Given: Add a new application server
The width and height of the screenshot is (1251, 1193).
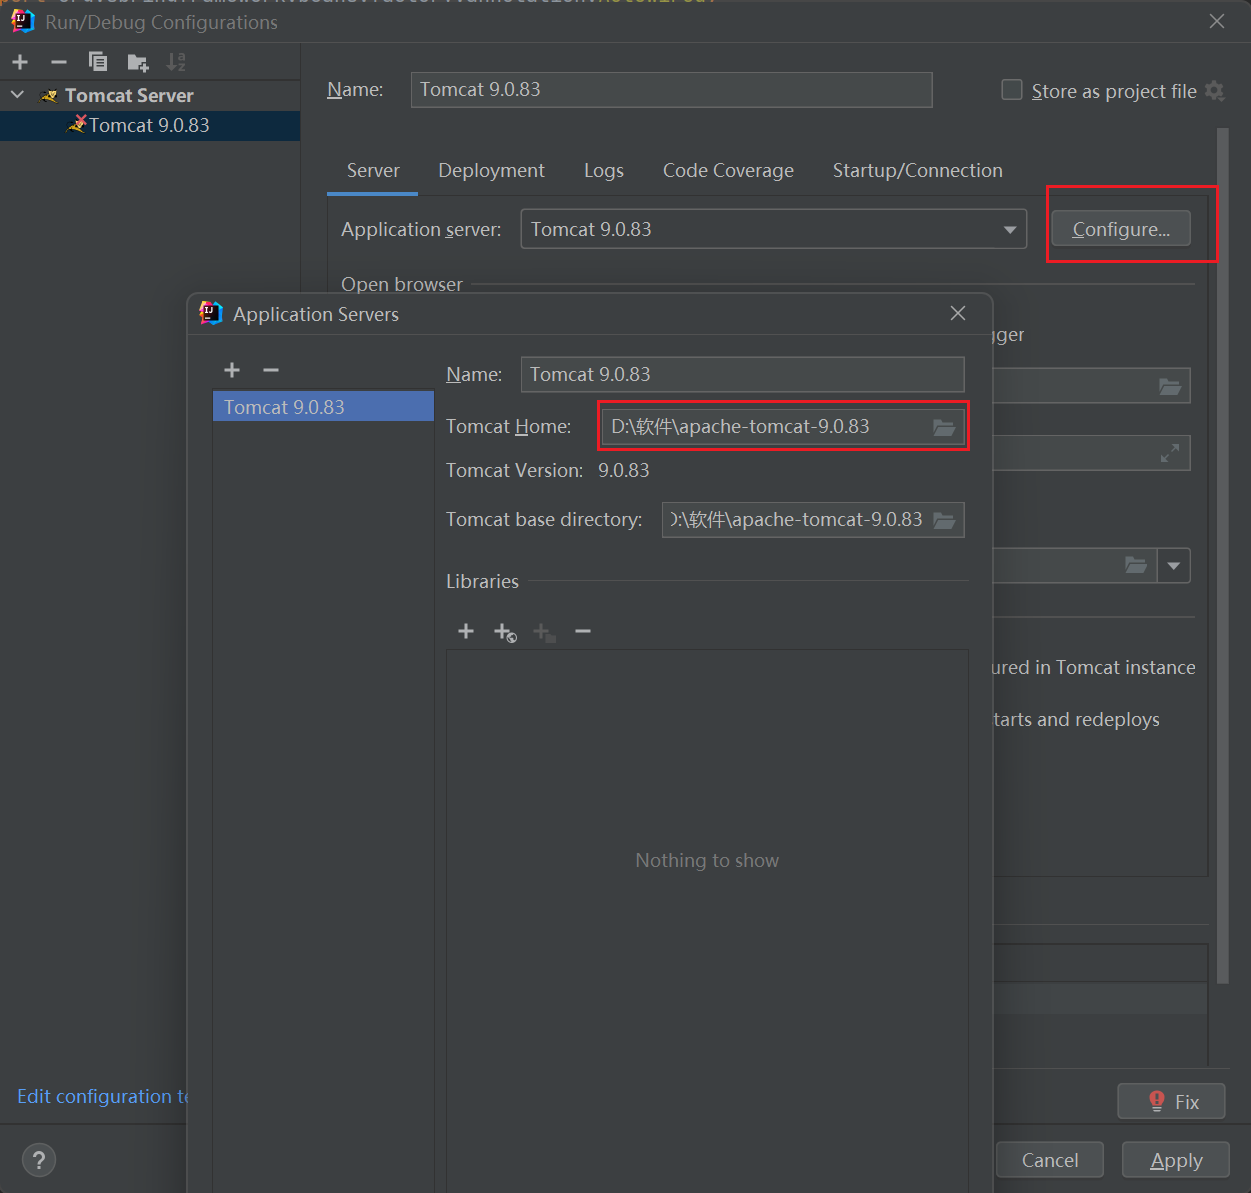Looking at the screenshot, I should click(x=232, y=370).
